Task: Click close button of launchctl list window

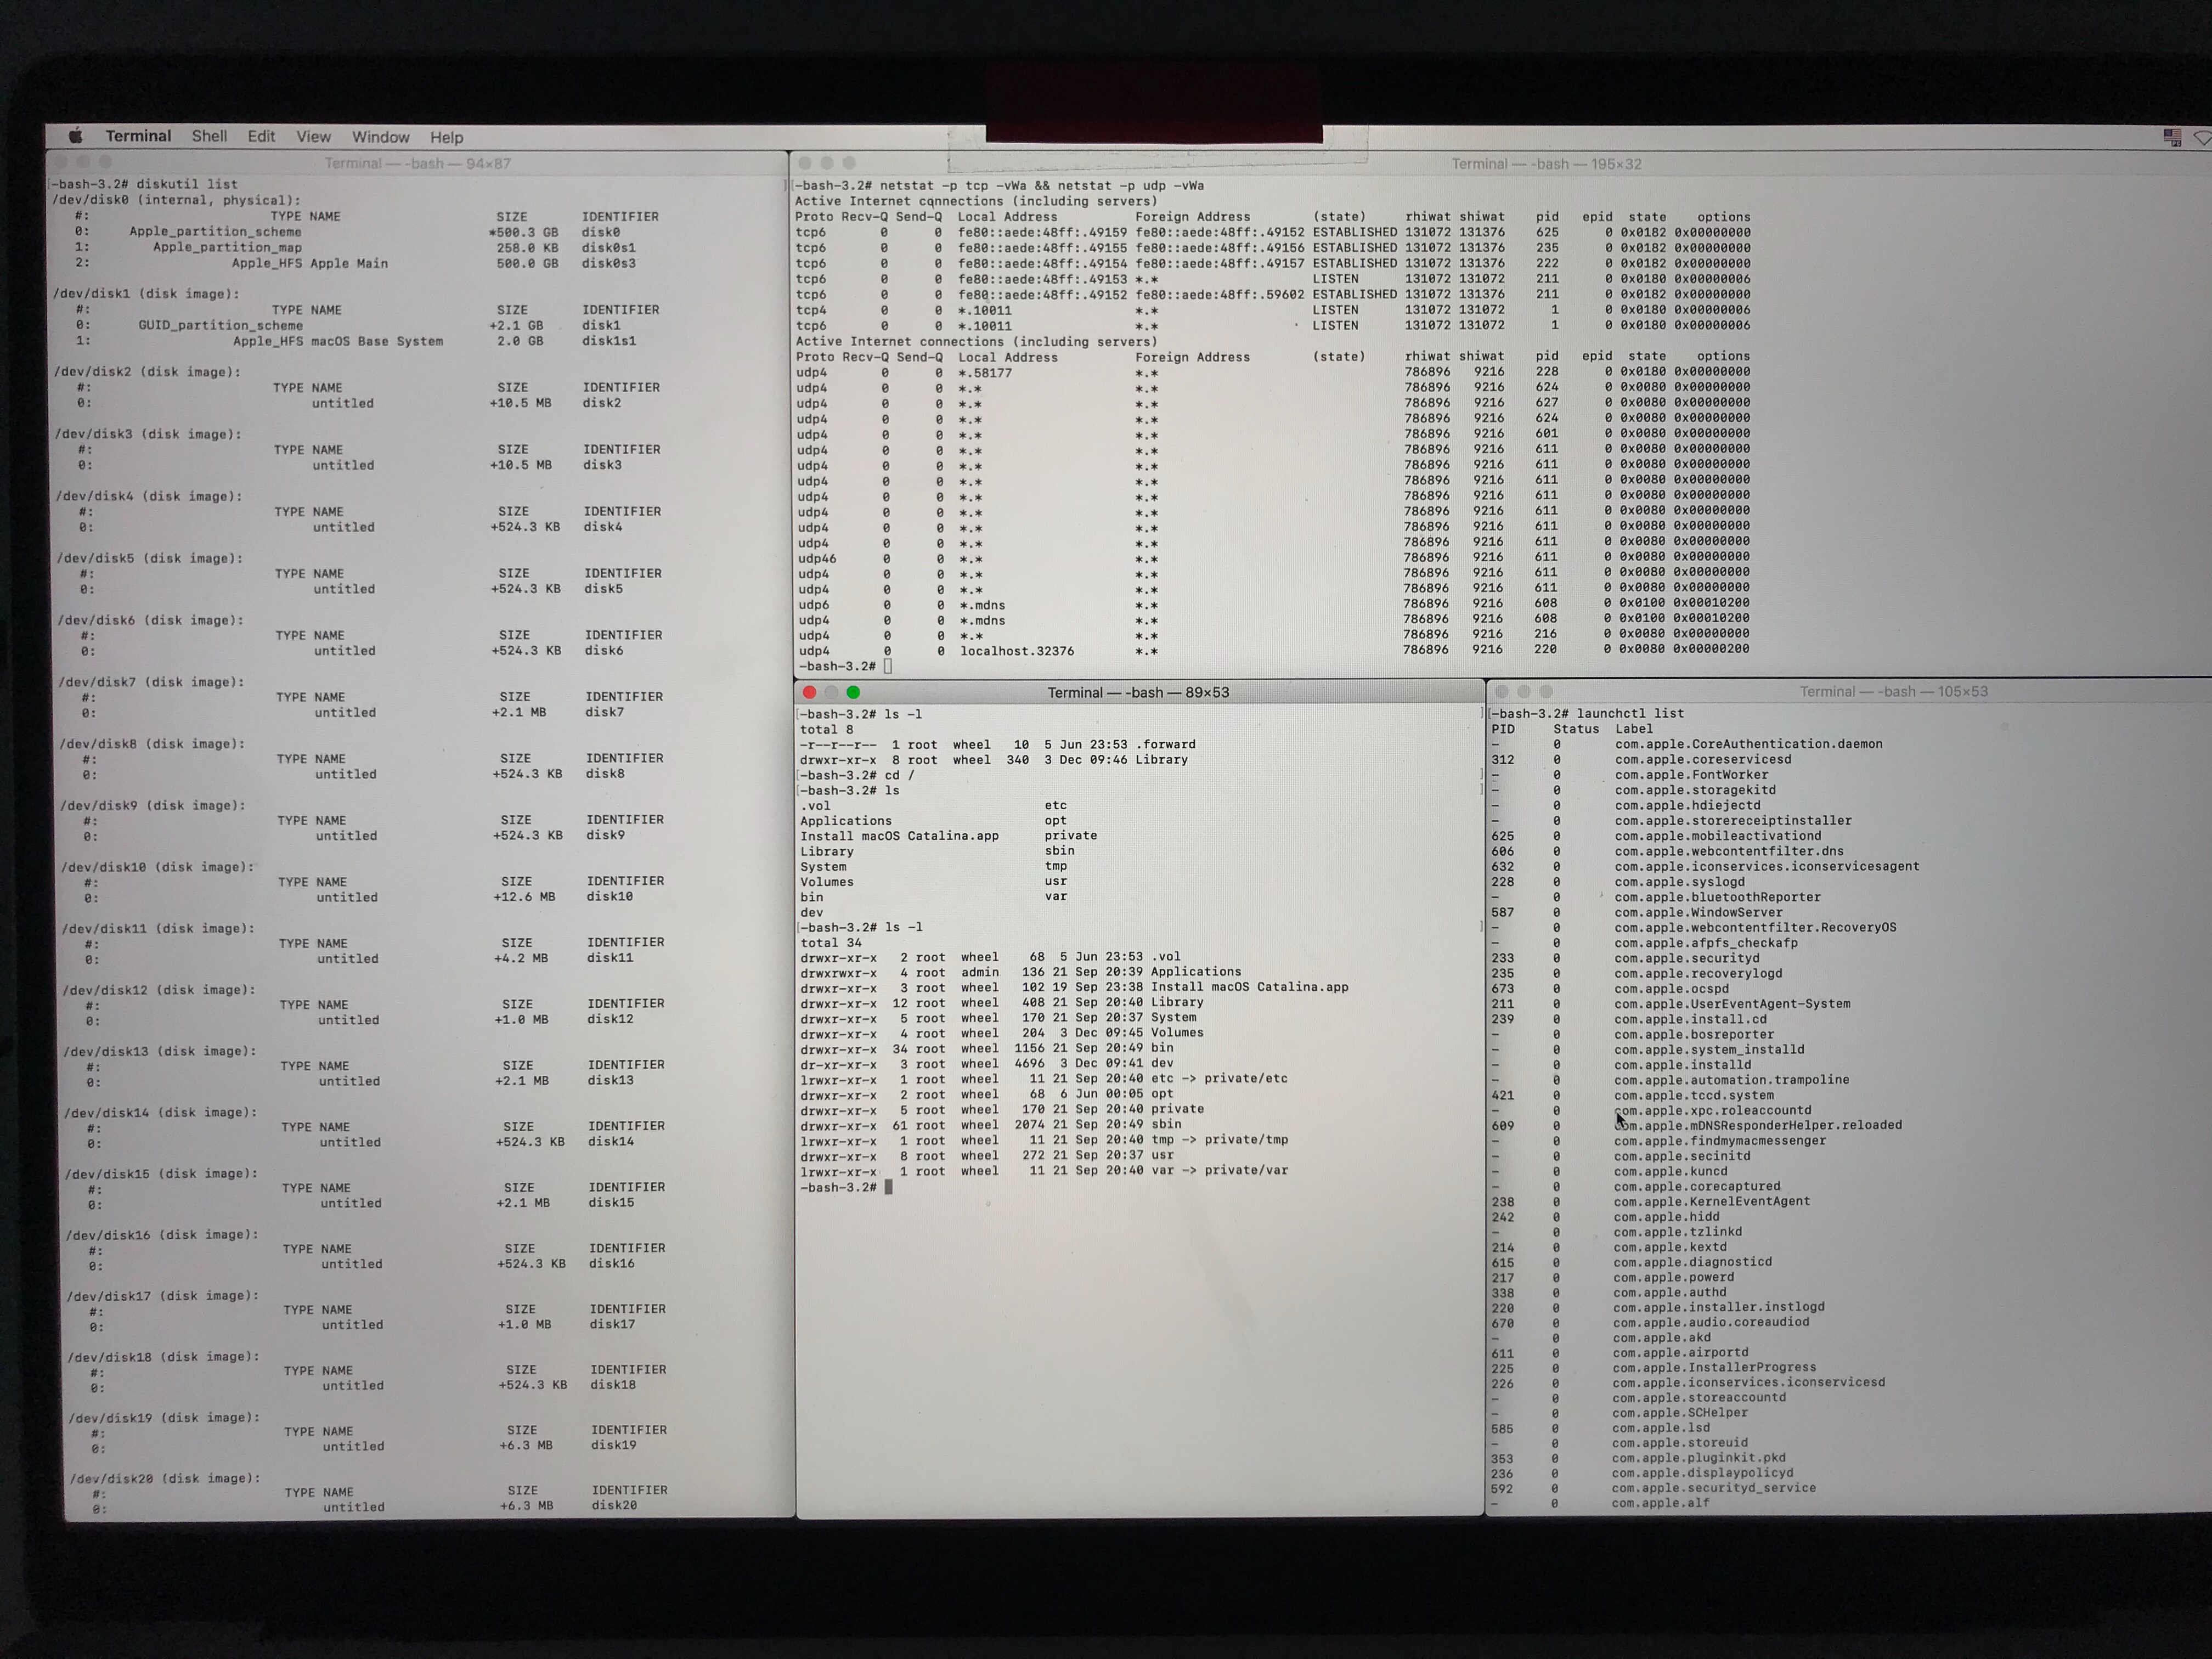Action: [1501, 691]
